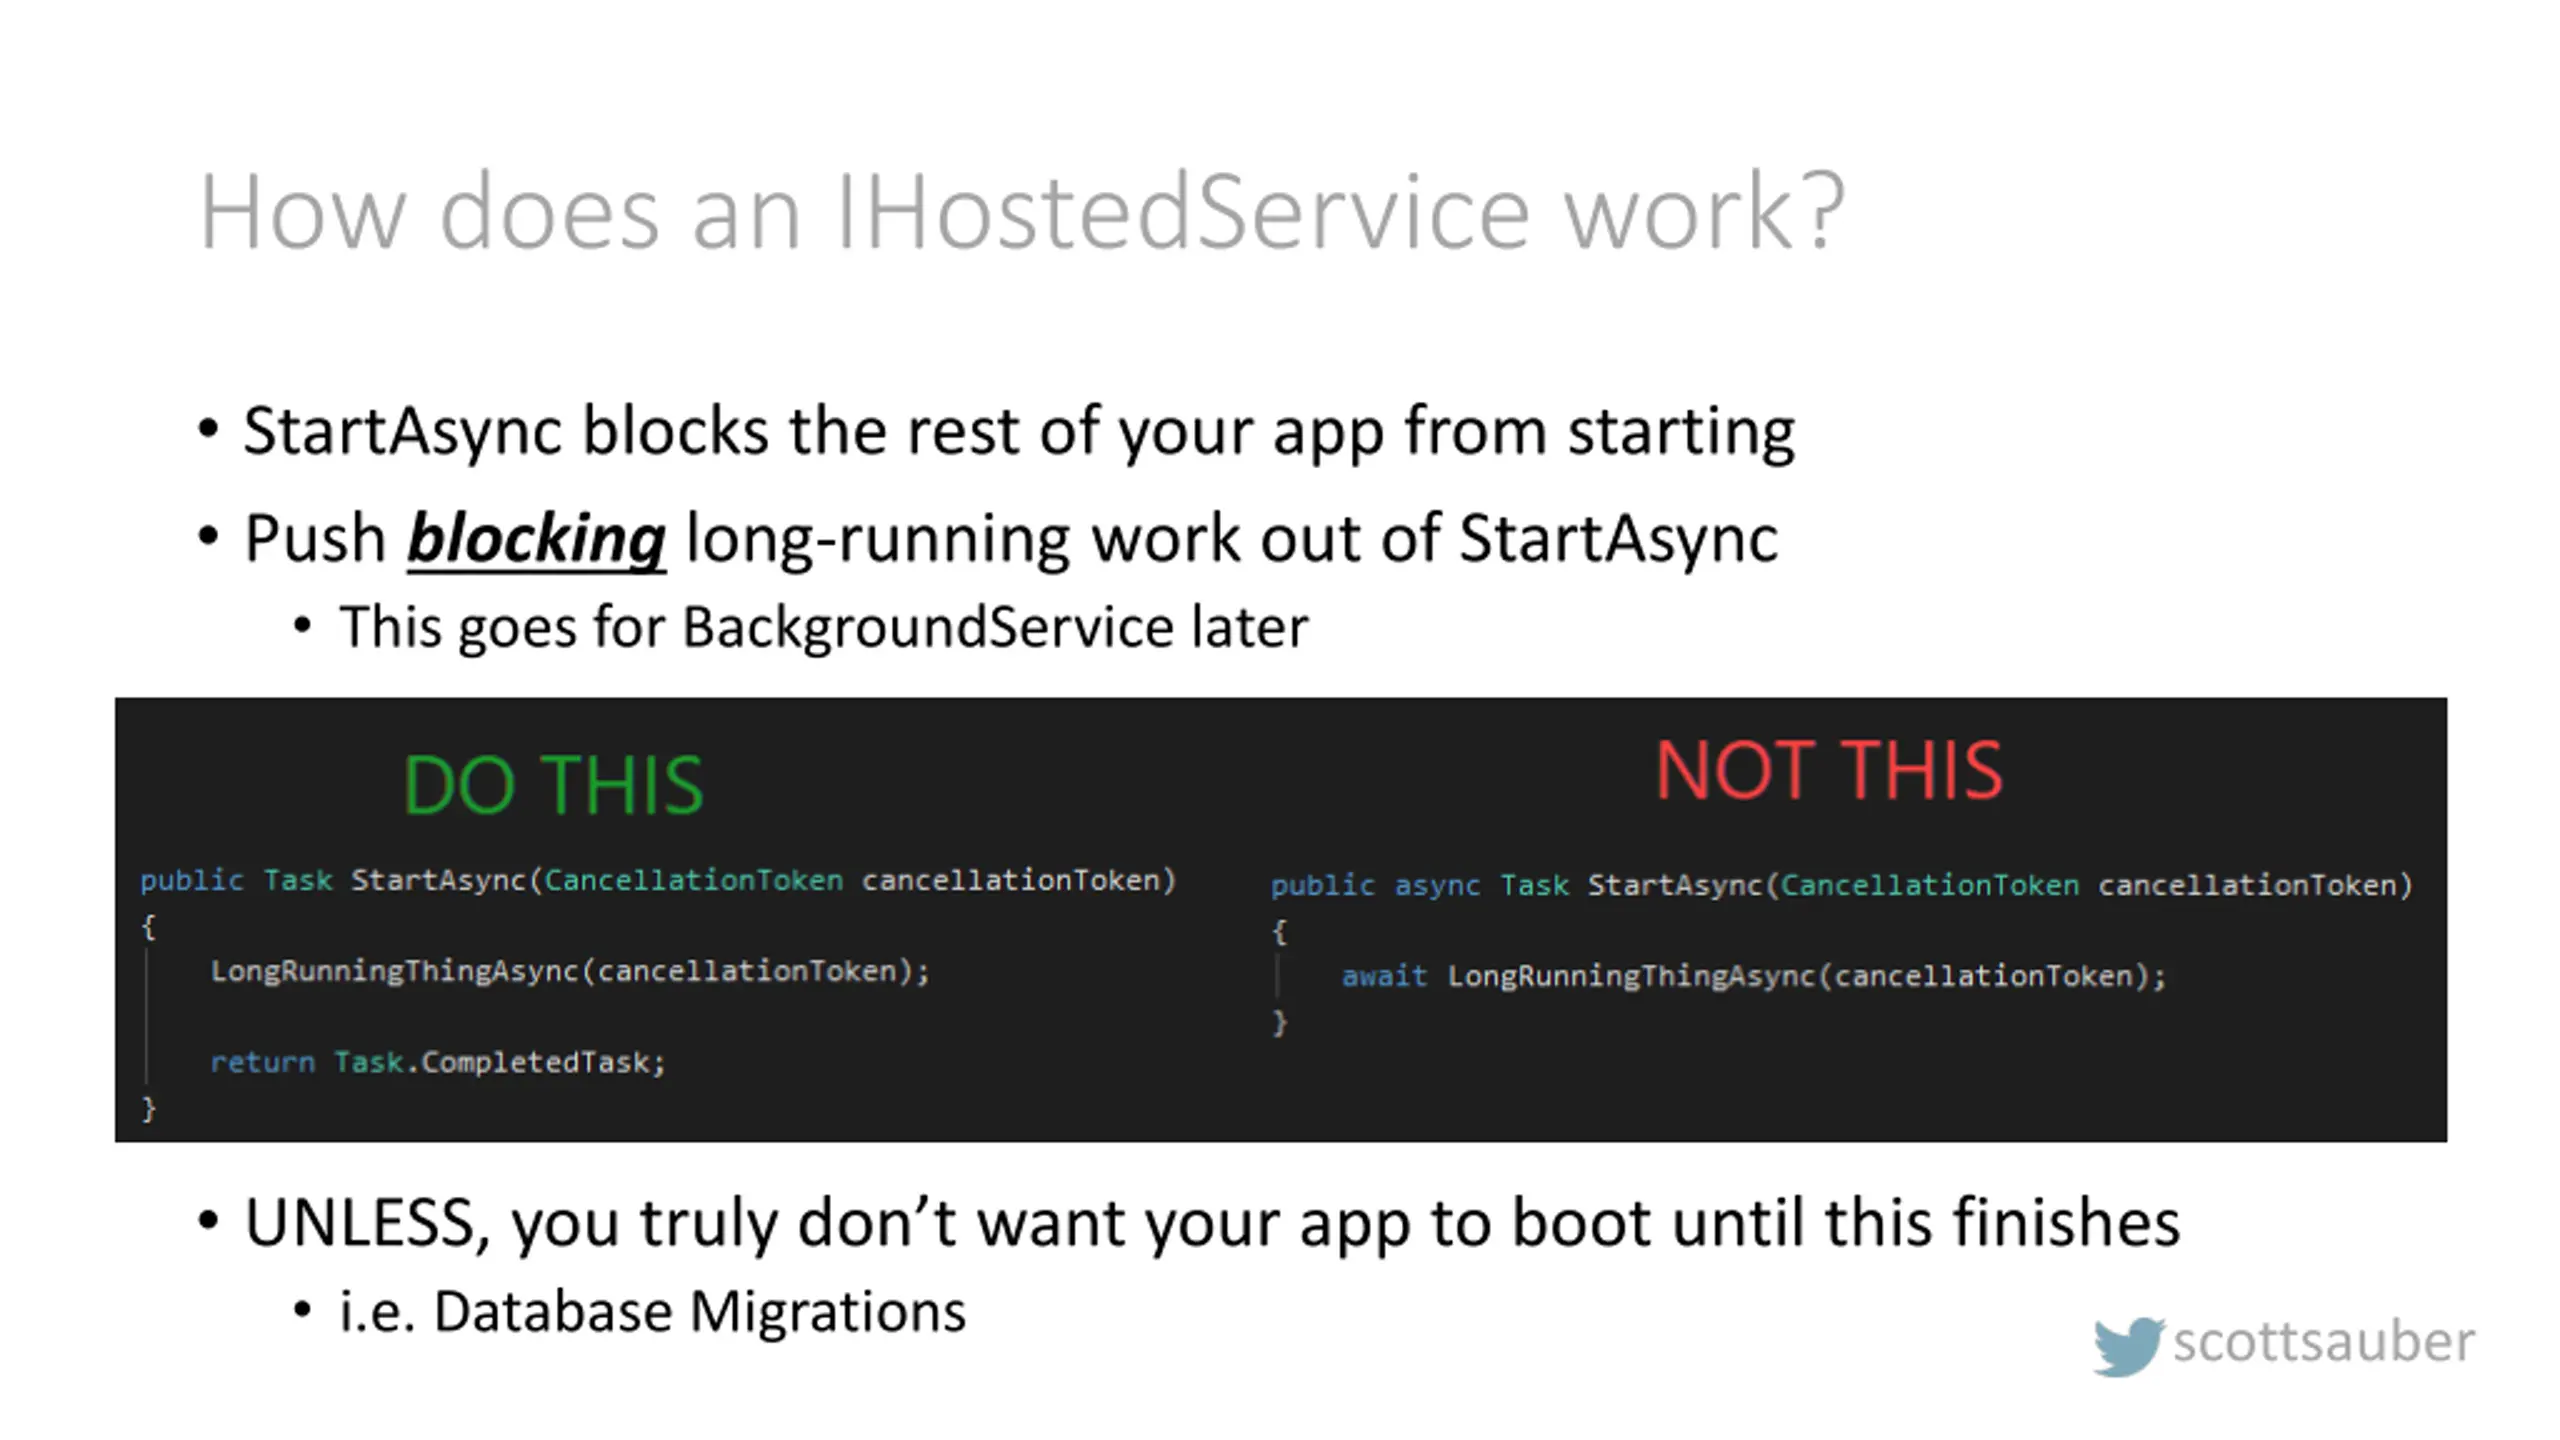Click the red 'NOT THIS' heading

[x=1829, y=770]
